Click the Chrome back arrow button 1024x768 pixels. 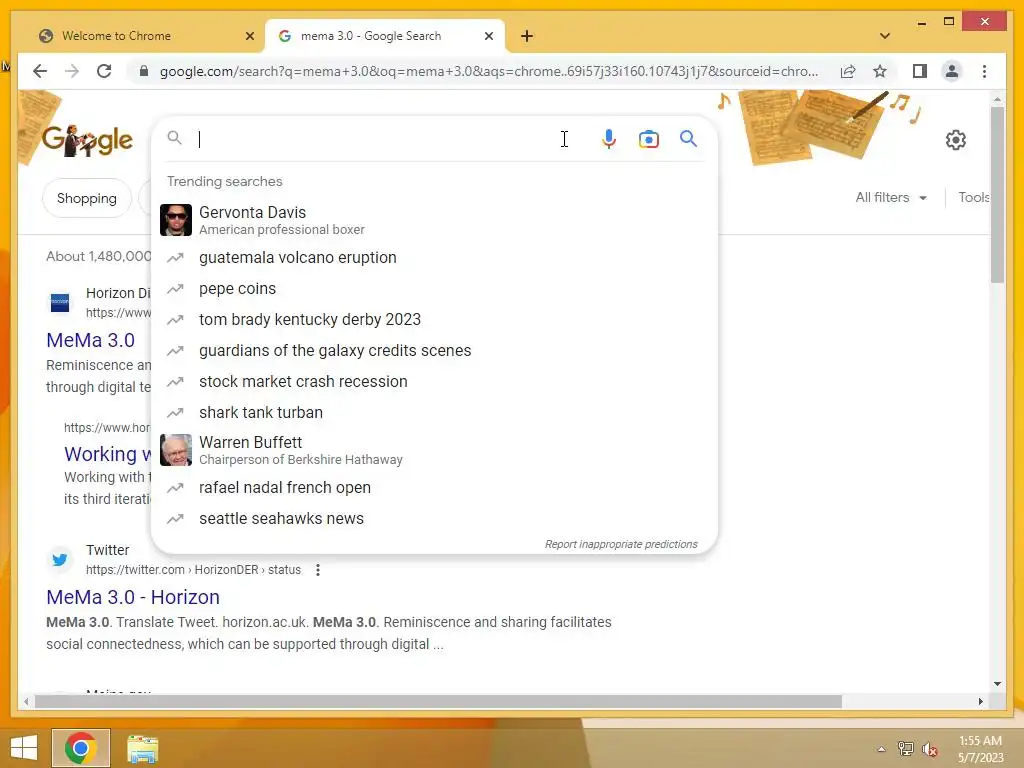40,71
